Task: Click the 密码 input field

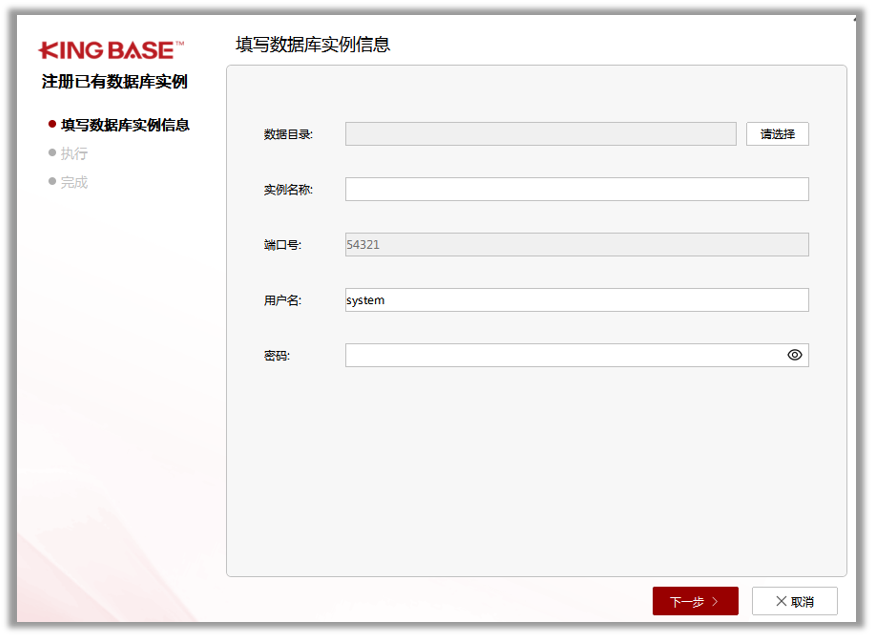Action: click(560, 354)
